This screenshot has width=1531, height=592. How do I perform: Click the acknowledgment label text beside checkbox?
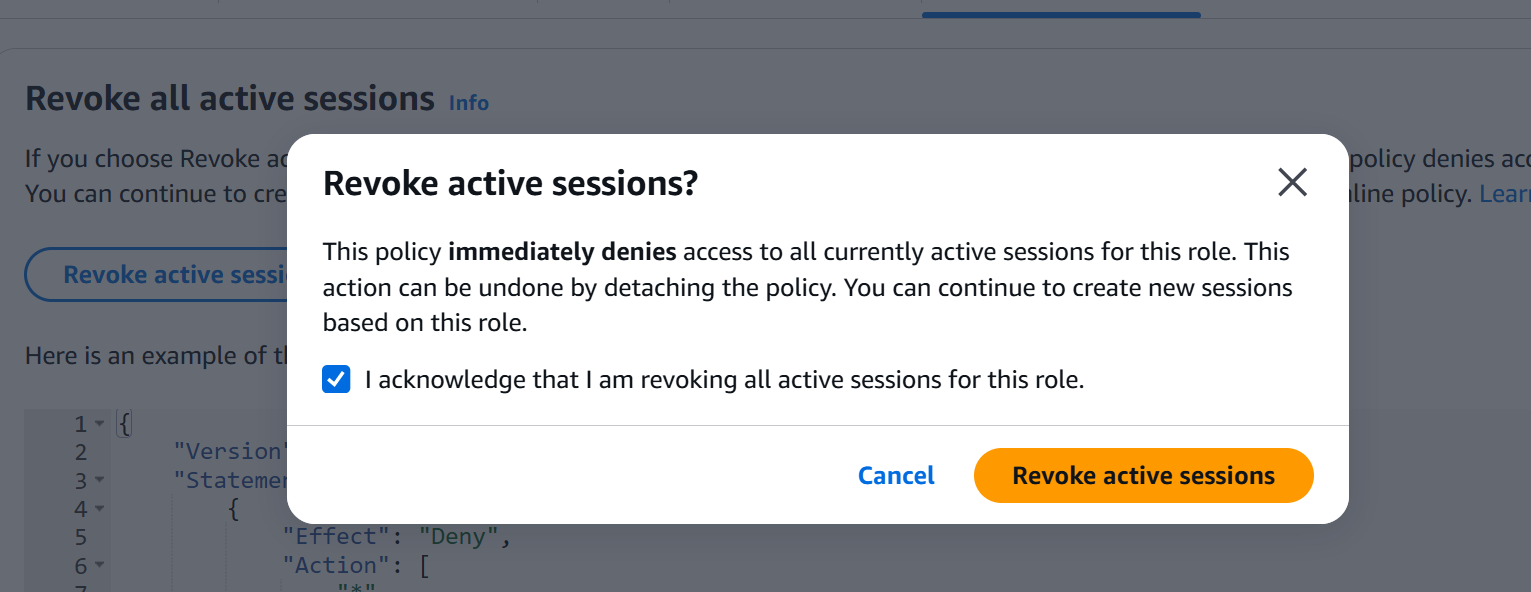pos(725,380)
